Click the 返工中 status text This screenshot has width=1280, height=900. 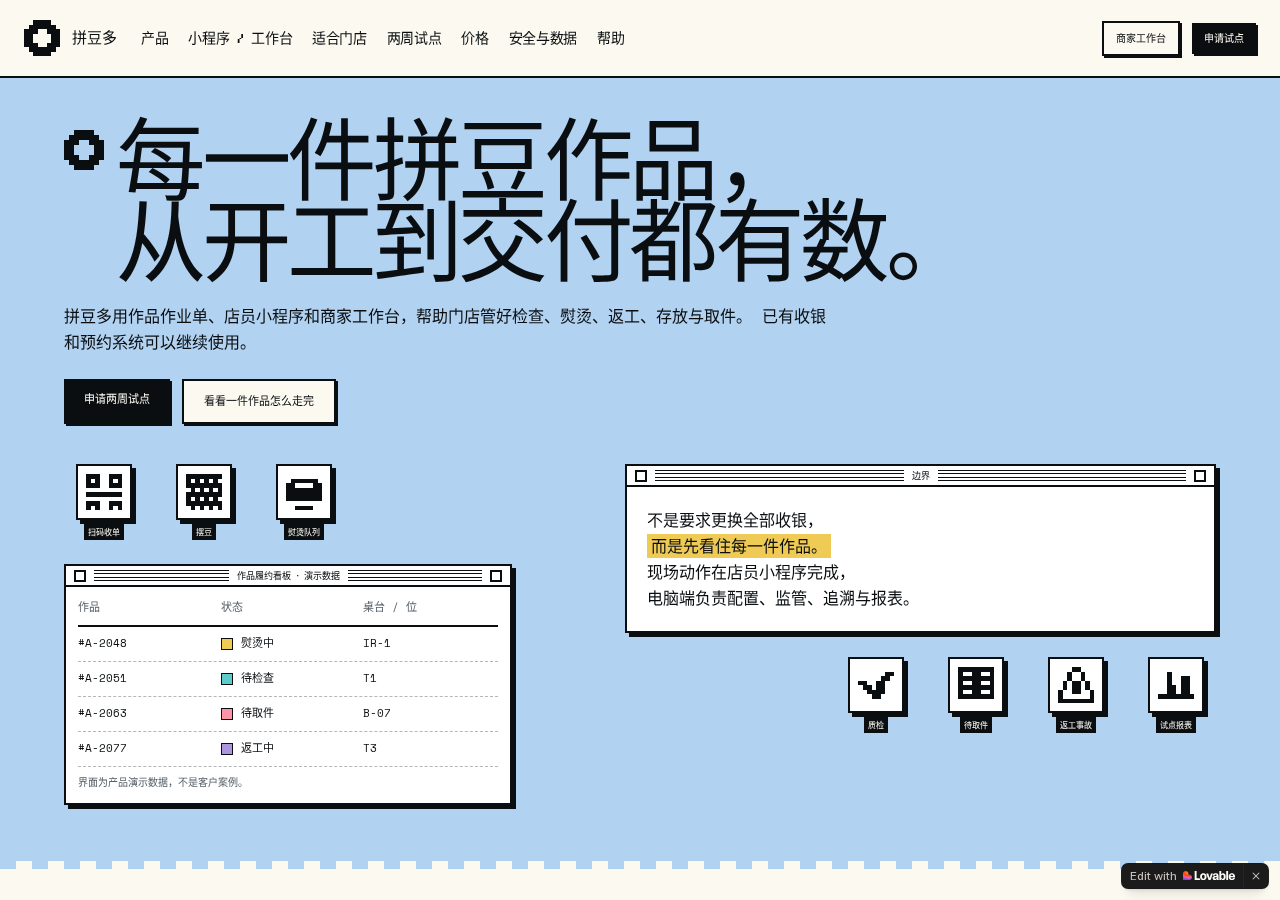tap(257, 748)
